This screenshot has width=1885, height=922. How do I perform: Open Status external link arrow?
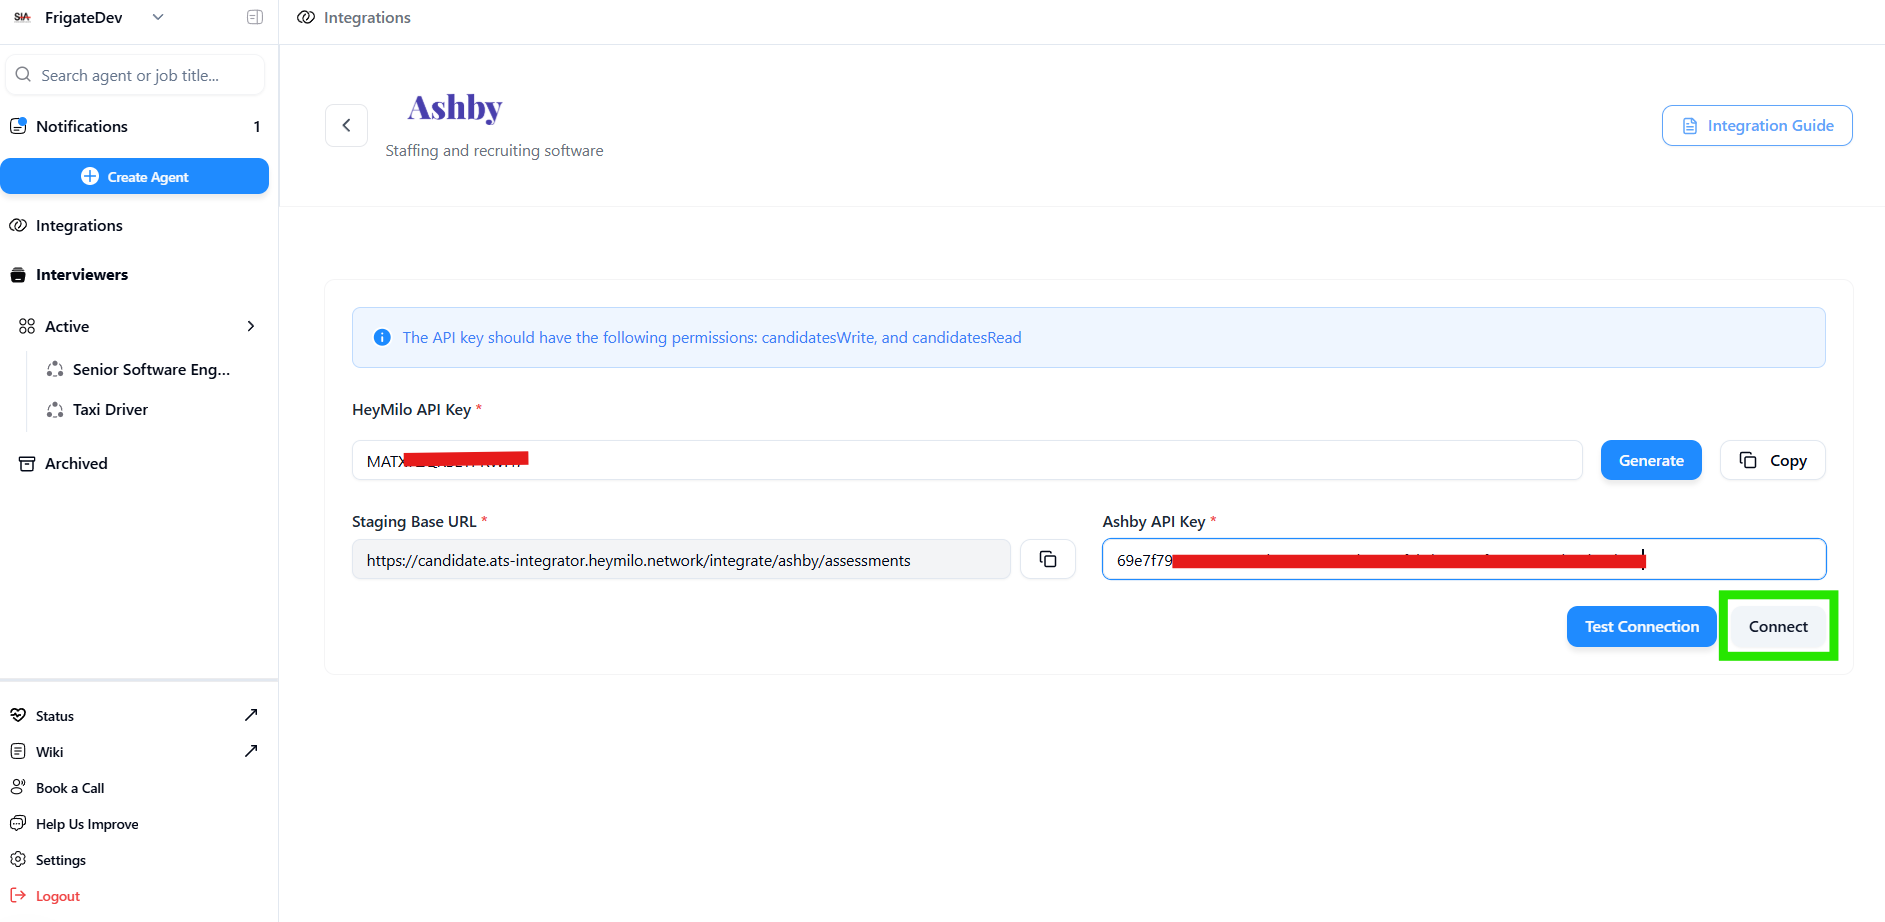tap(251, 715)
